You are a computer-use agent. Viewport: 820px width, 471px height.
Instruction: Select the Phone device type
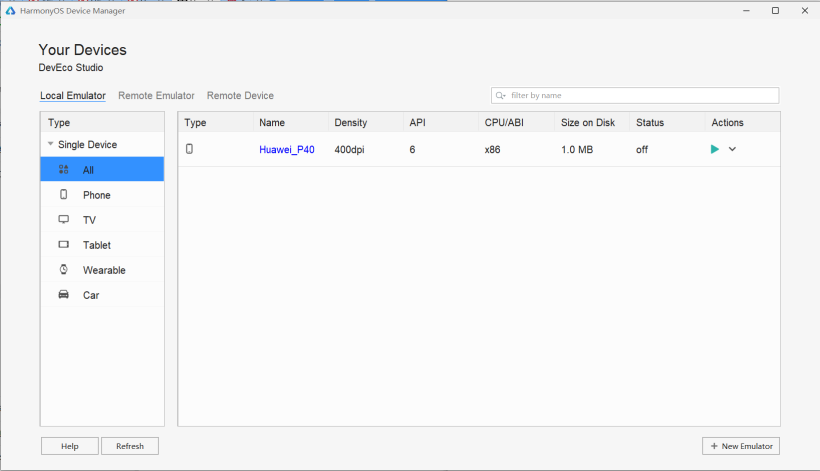coord(102,194)
